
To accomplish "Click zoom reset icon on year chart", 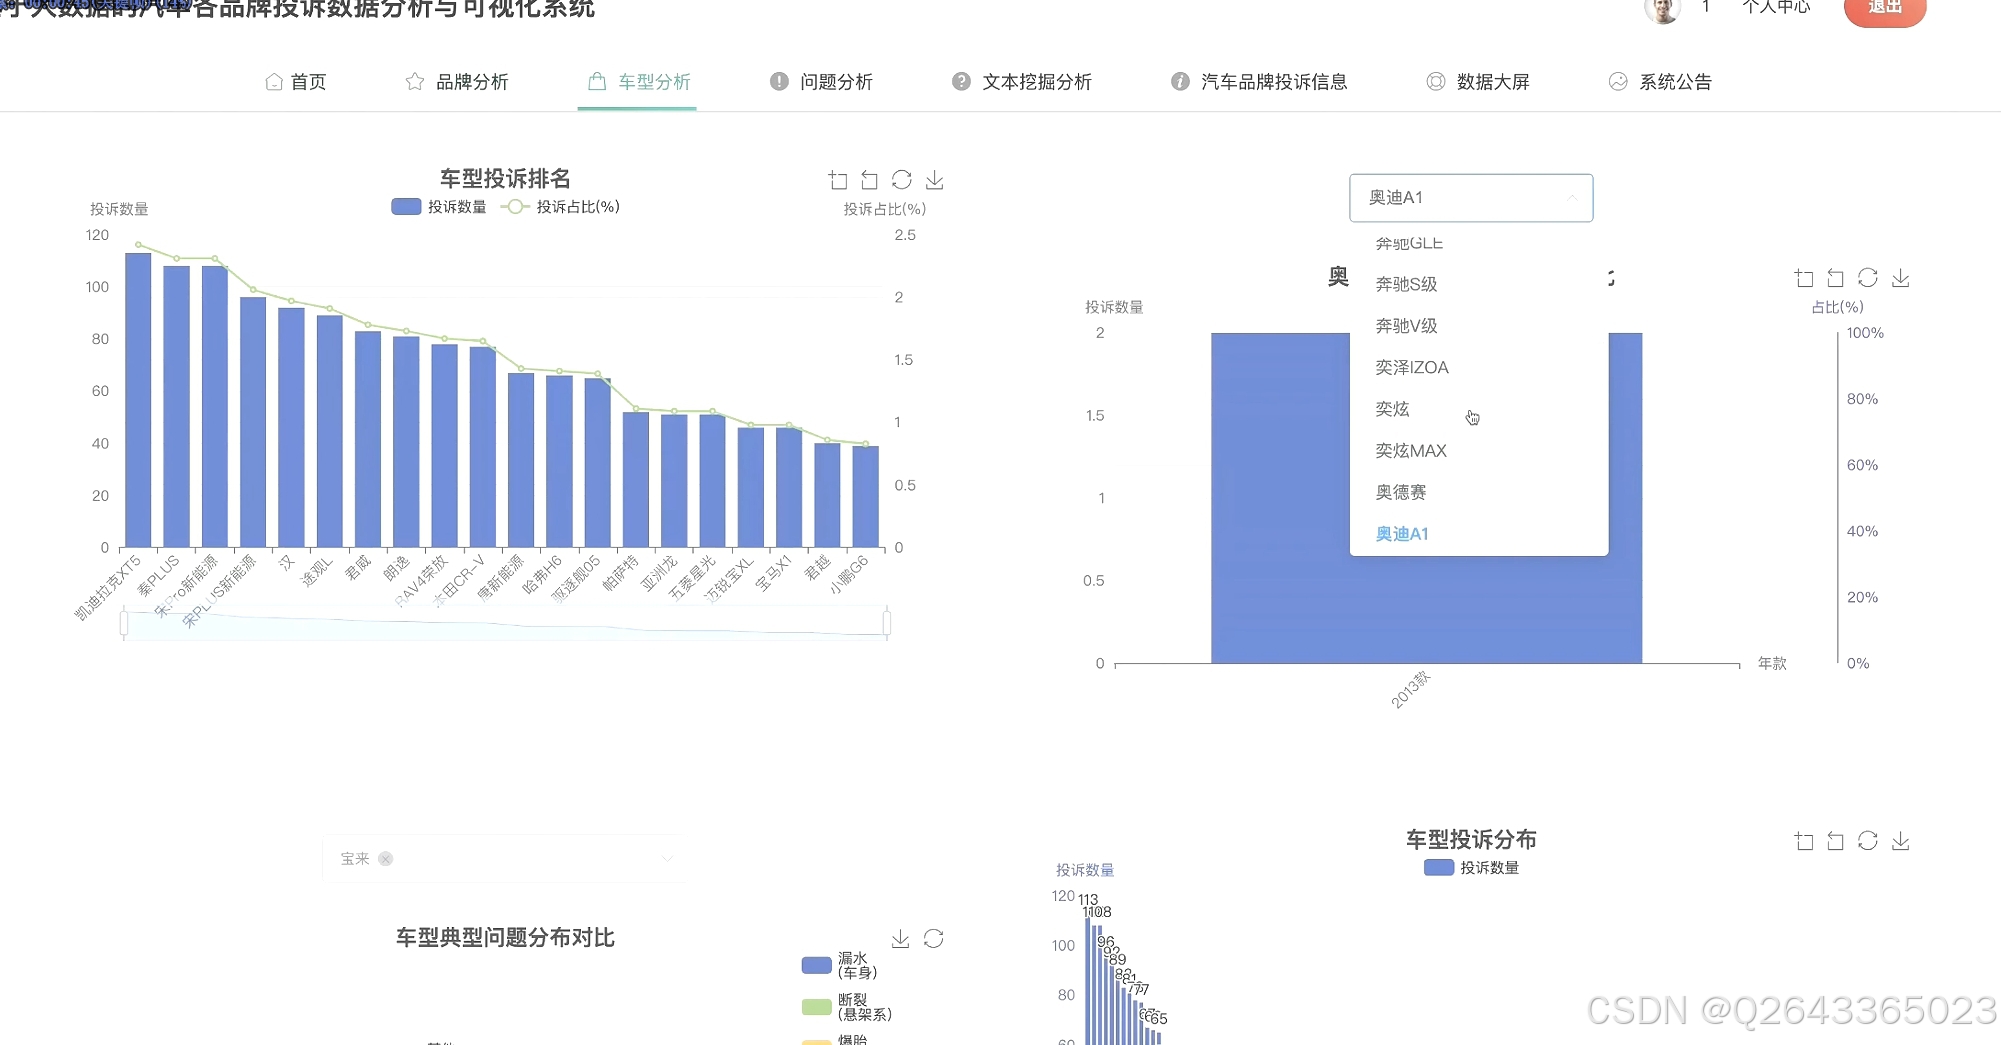I will pos(1836,278).
